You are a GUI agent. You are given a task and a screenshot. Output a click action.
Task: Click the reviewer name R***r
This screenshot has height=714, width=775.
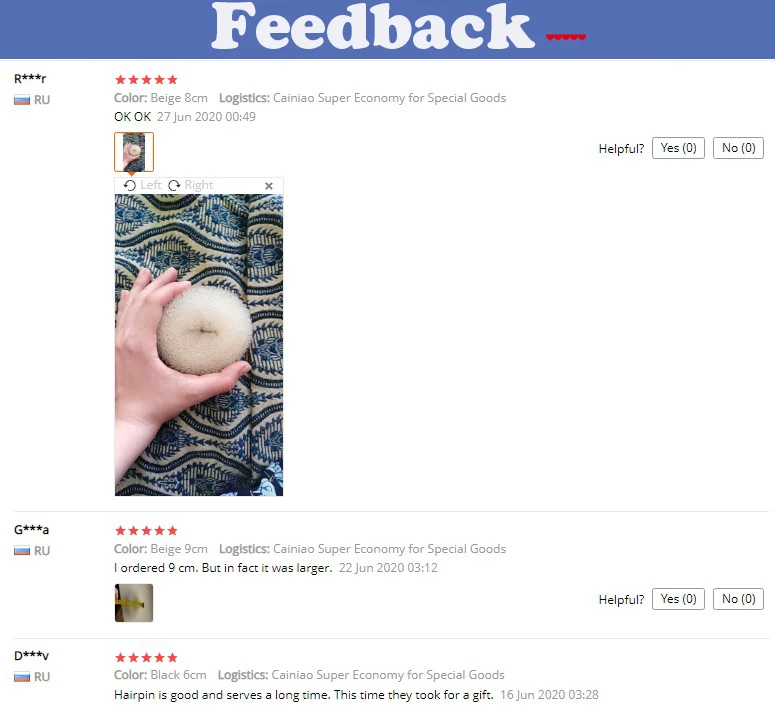[x=30, y=79]
